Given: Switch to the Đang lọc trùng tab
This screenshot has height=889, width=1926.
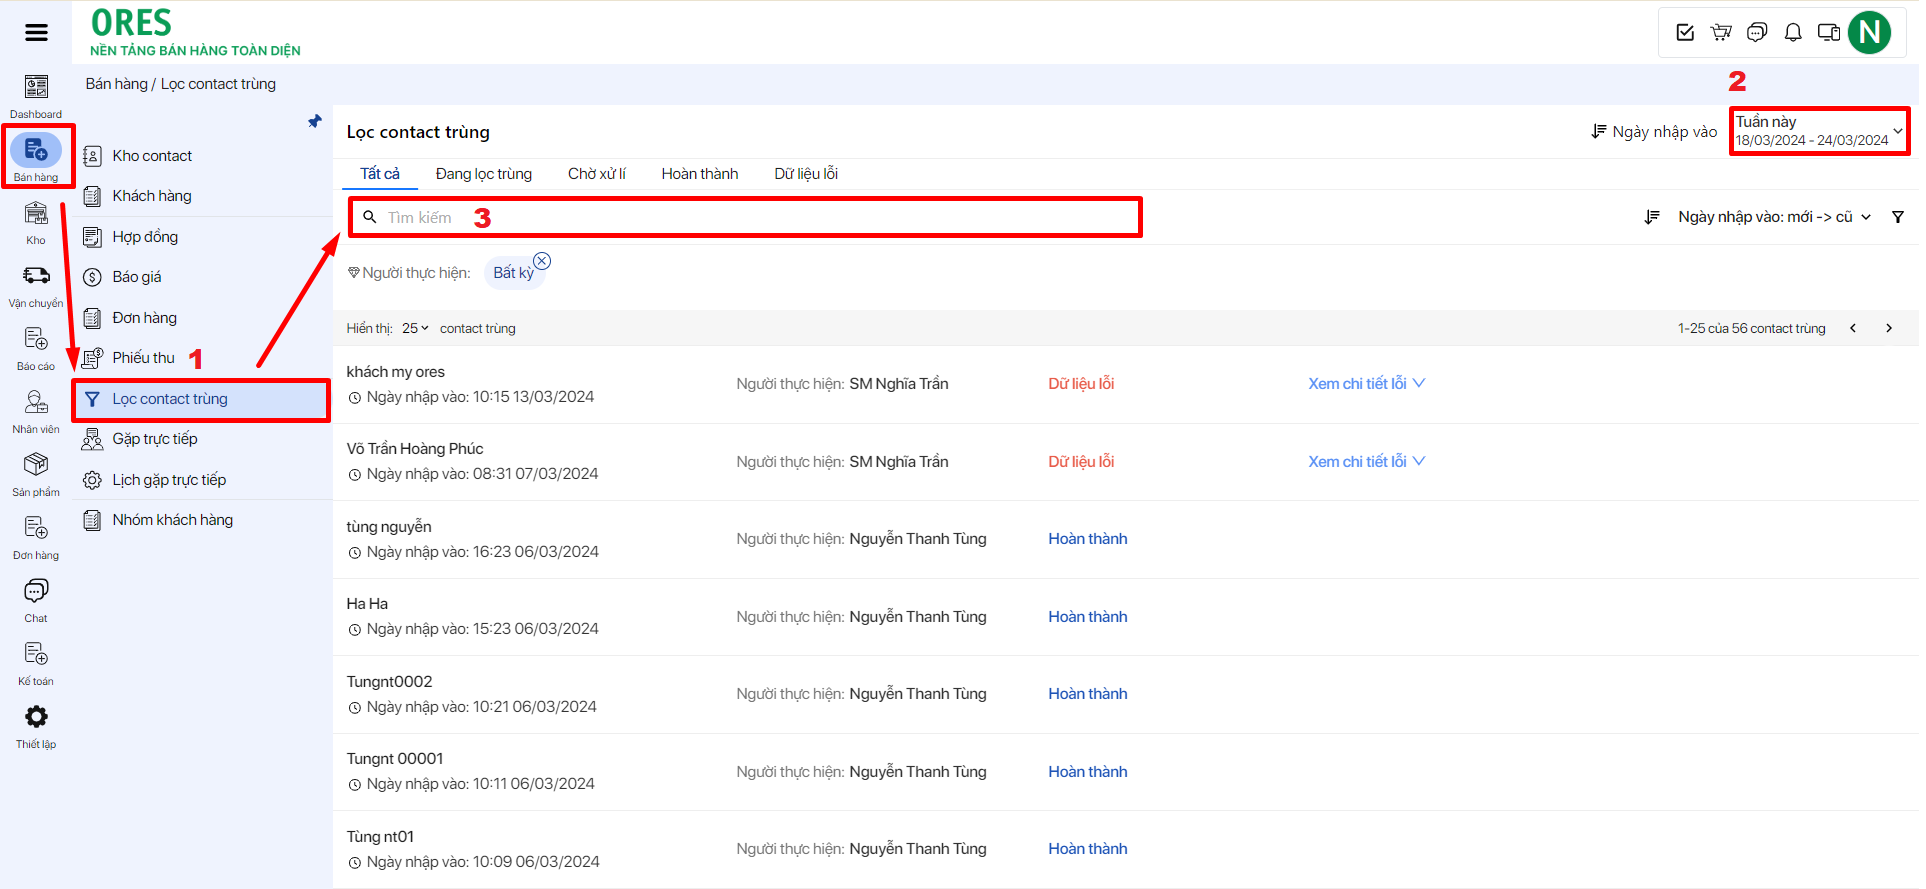Looking at the screenshot, I should tap(483, 174).
